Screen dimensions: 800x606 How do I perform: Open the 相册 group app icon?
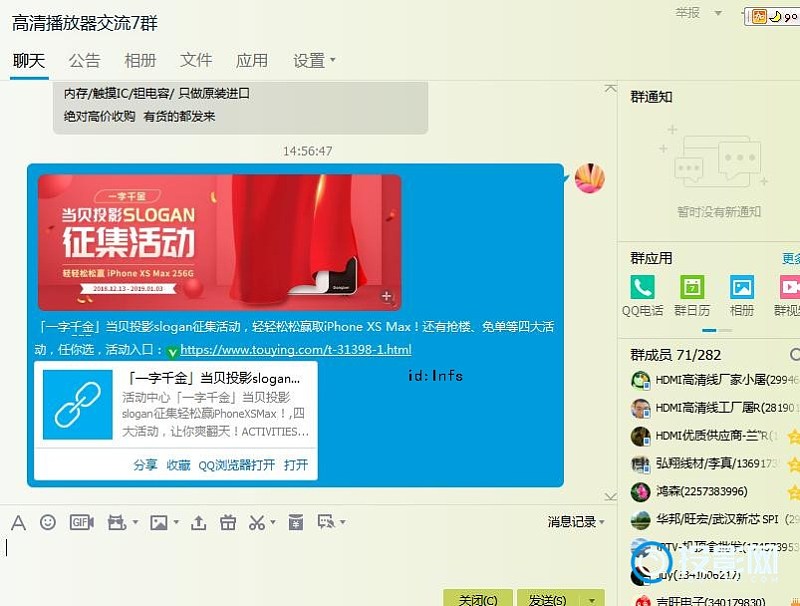741,287
